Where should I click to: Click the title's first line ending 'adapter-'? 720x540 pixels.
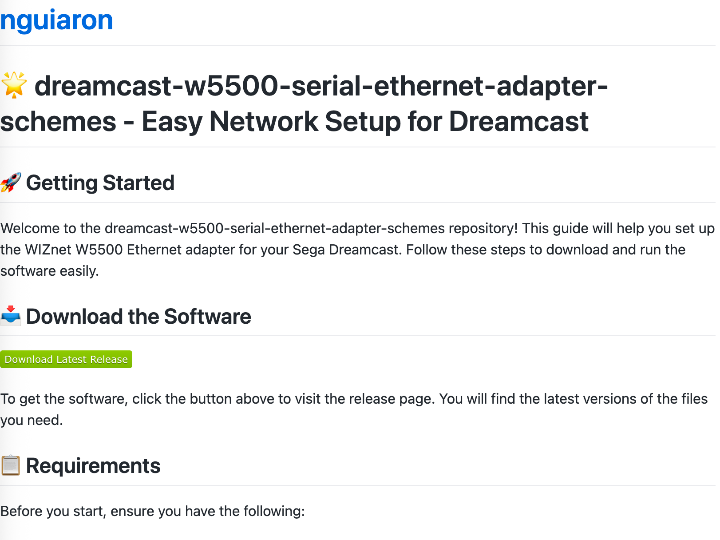321,87
